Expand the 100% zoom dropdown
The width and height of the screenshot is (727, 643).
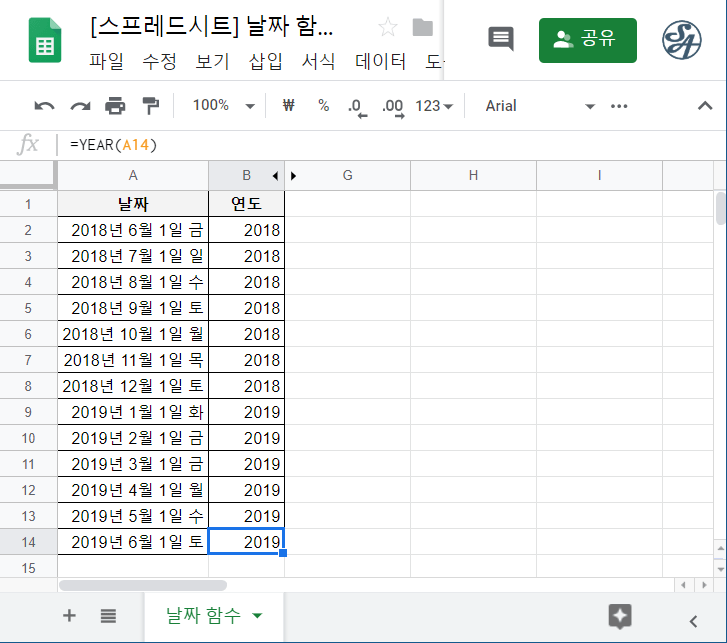point(223,106)
